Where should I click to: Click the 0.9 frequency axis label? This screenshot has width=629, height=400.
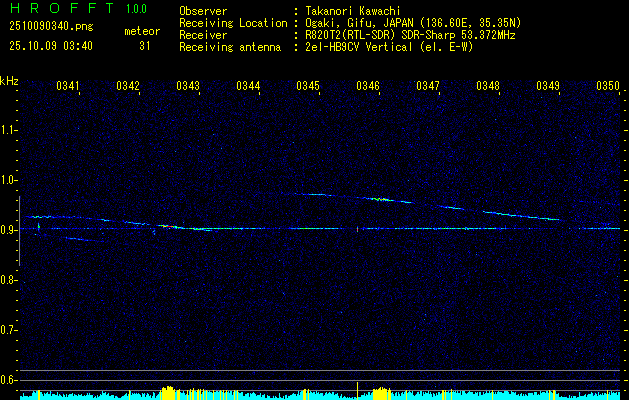(9, 230)
